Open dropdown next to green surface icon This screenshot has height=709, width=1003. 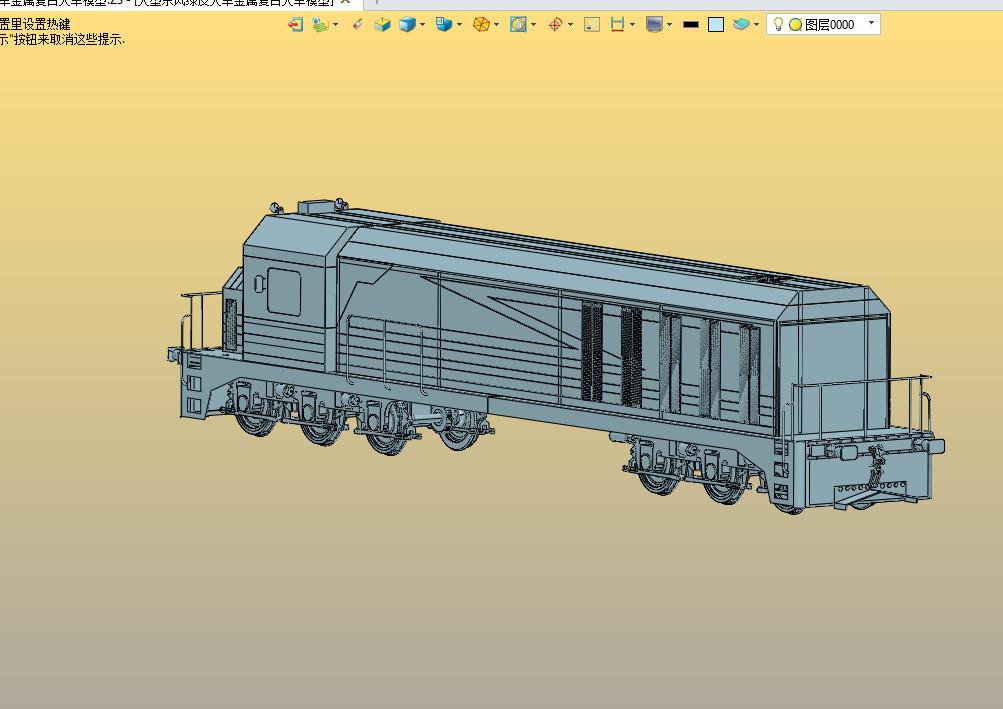click(336, 25)
